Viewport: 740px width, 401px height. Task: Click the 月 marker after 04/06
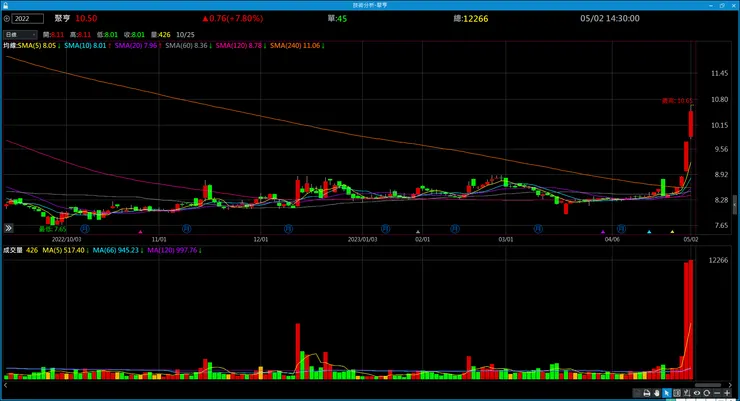coord(622,229)
